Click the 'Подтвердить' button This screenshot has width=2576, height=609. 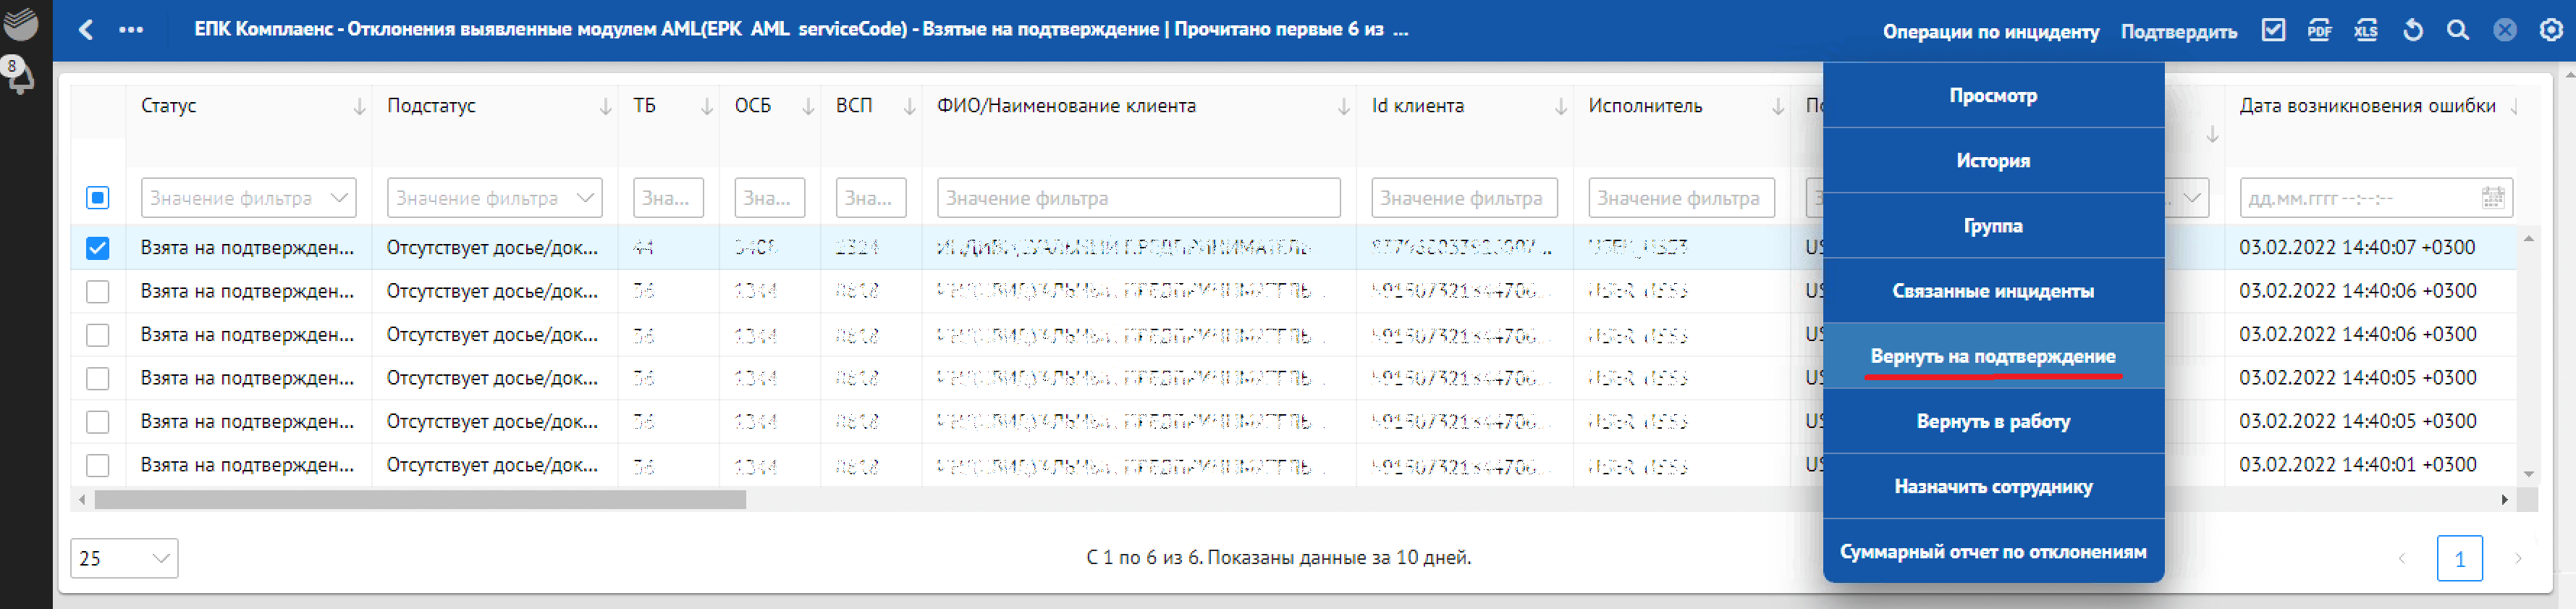click(x=2178, y=31)
